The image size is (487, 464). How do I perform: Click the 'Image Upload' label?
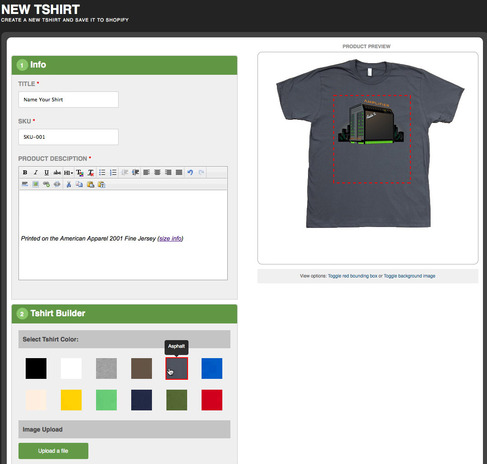42,429
